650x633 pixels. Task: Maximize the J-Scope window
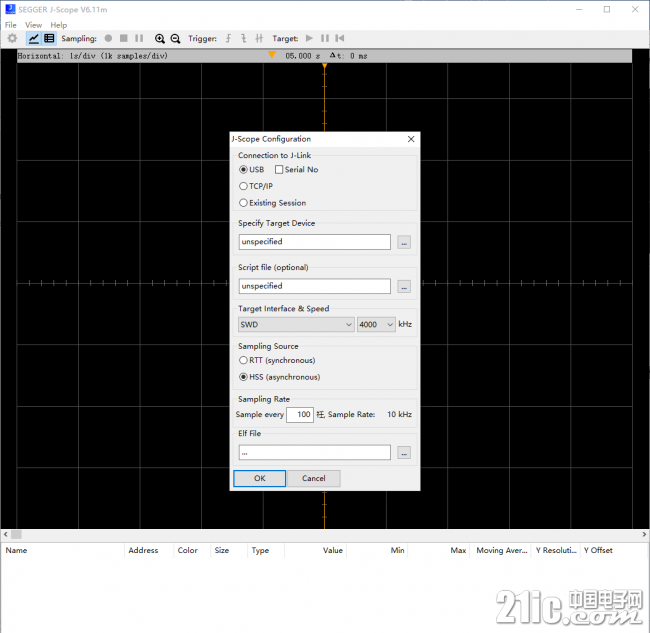(x=607, y=9)
